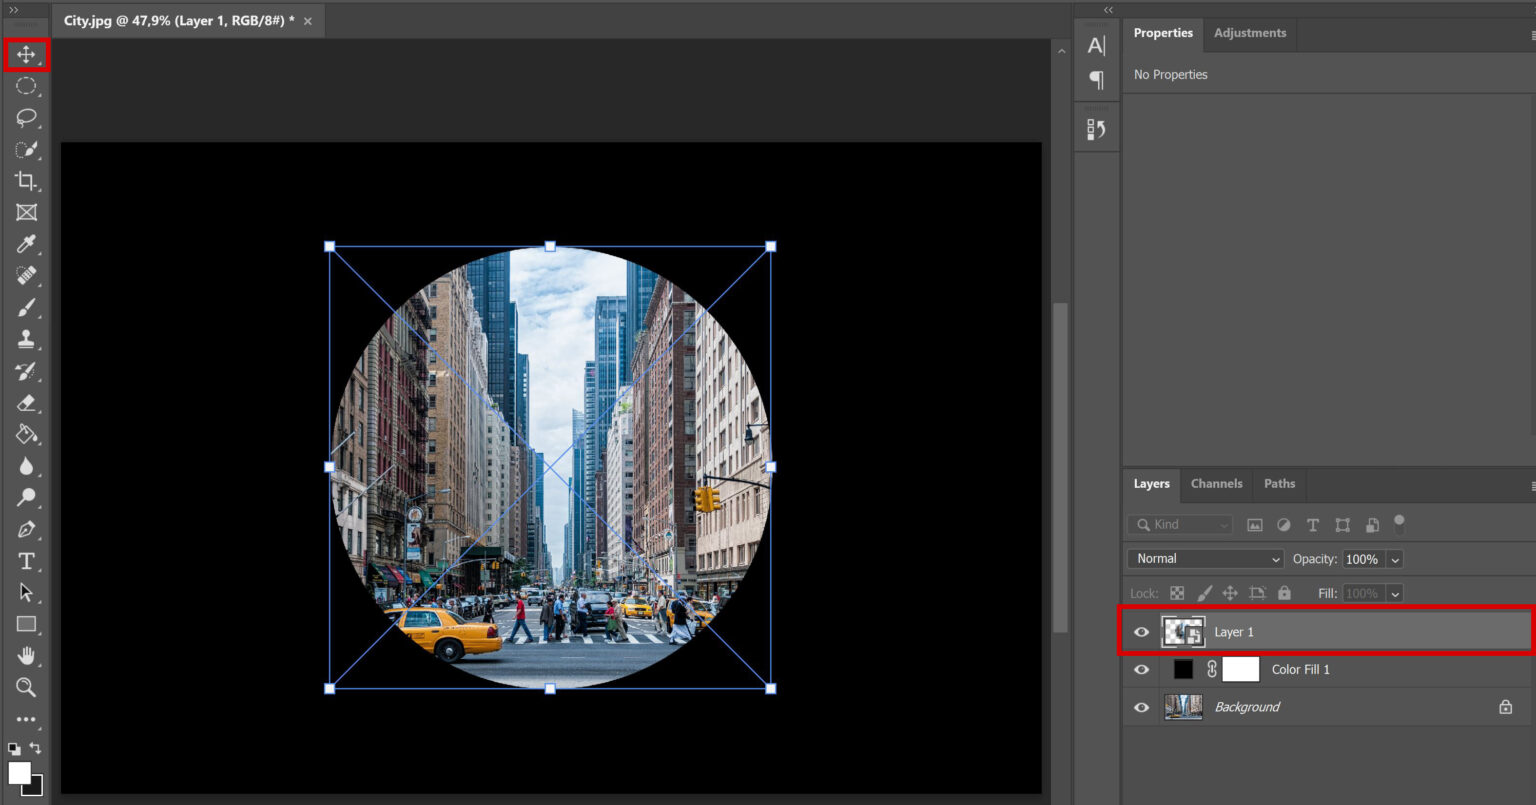Activate the Zoom tool
The image size is (1536, 805).
point(27,687)
